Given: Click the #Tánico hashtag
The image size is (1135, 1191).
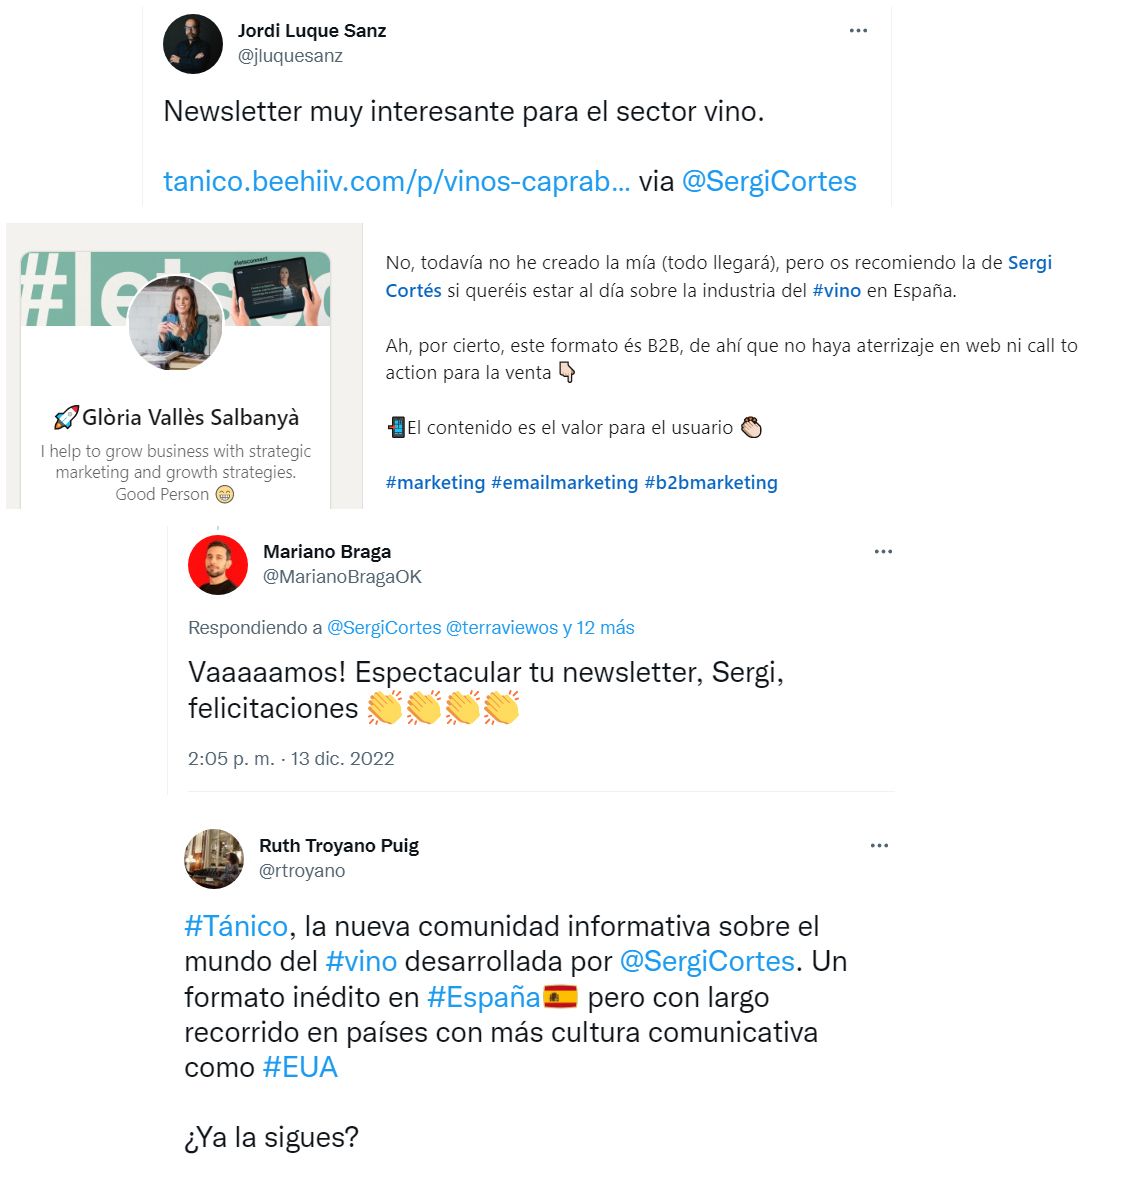Looking at the screenshot, I should [236, 927].
